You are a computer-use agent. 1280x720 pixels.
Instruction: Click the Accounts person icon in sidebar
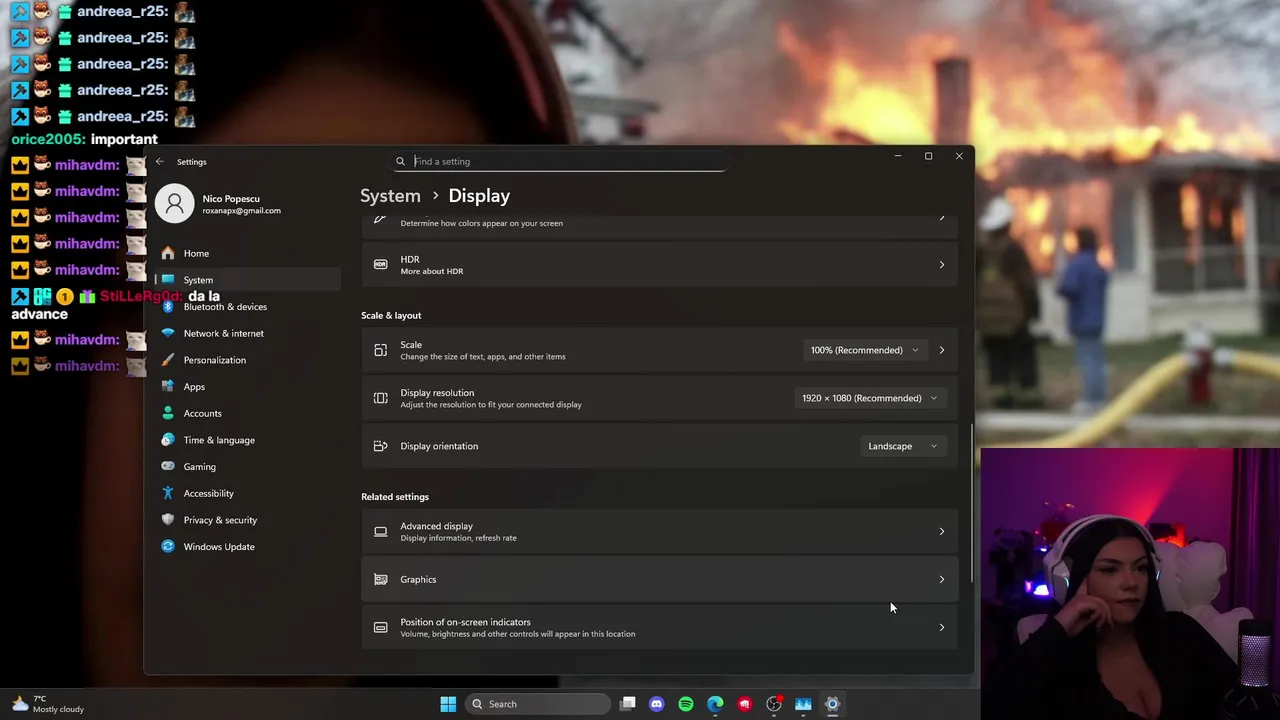point(168,413)
